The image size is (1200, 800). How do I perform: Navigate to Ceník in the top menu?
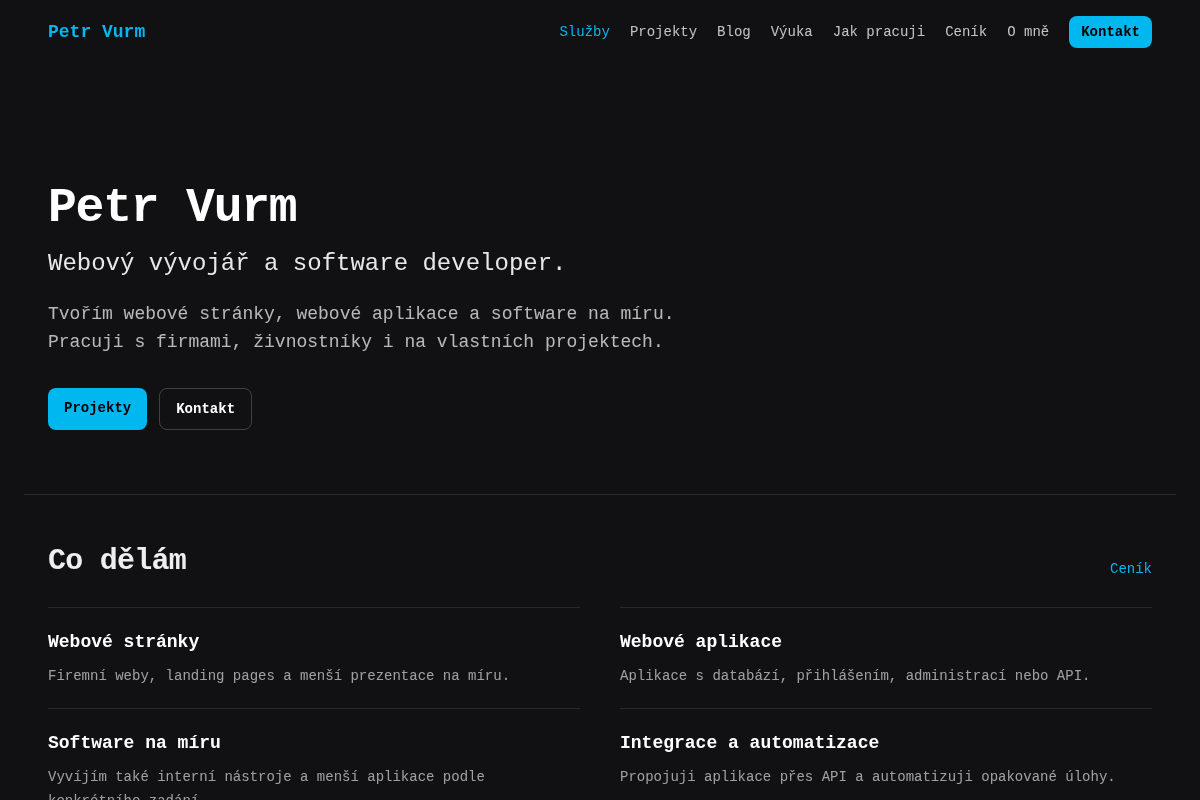966,32
